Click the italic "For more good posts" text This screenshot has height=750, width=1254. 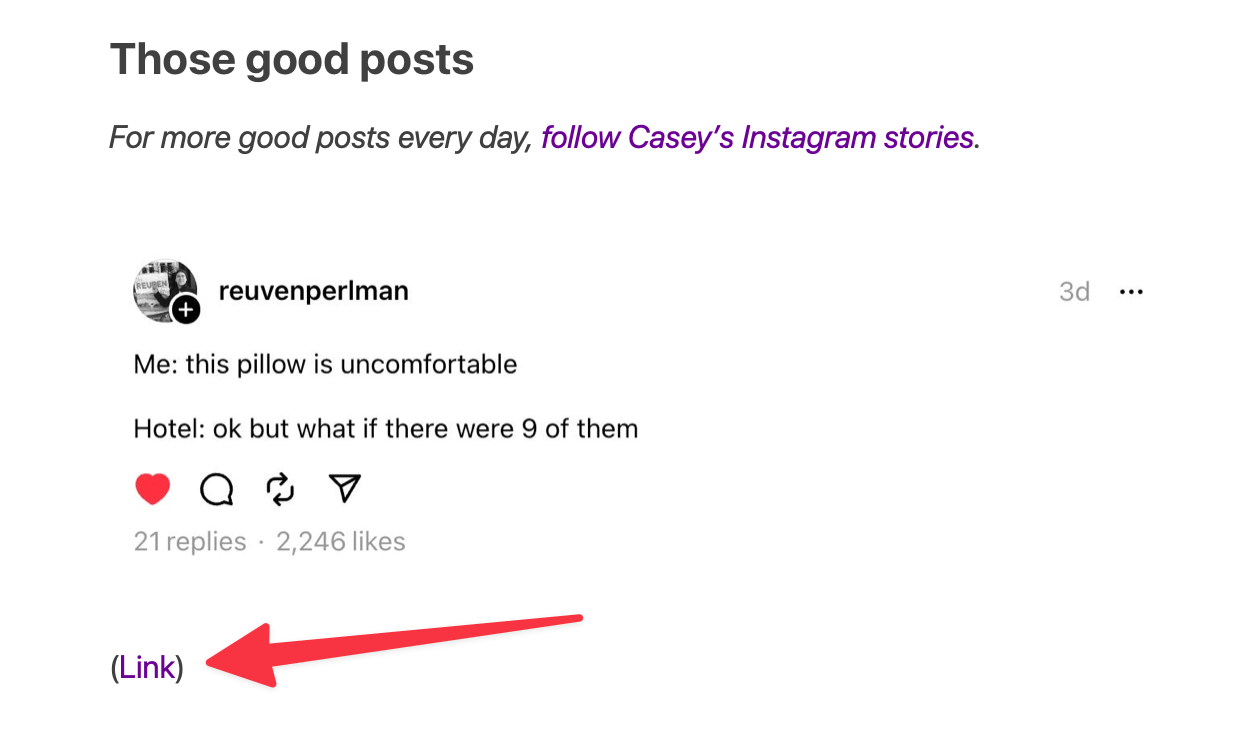pos(320,137)
